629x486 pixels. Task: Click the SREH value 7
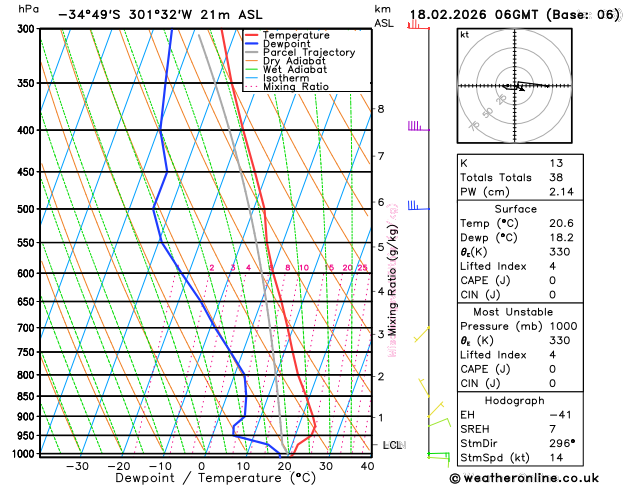(553, 429)
